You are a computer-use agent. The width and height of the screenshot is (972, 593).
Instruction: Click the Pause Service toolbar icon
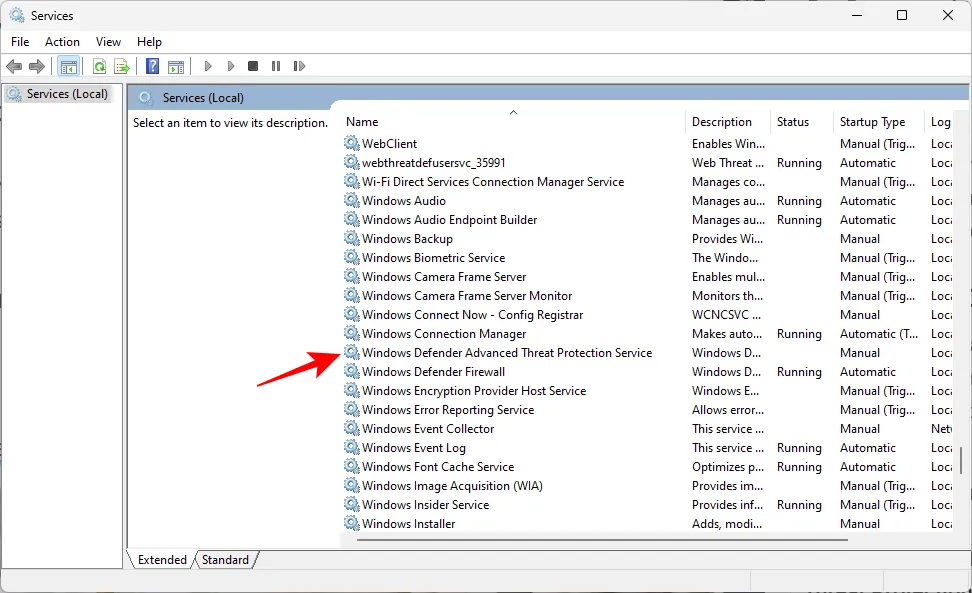276,67
